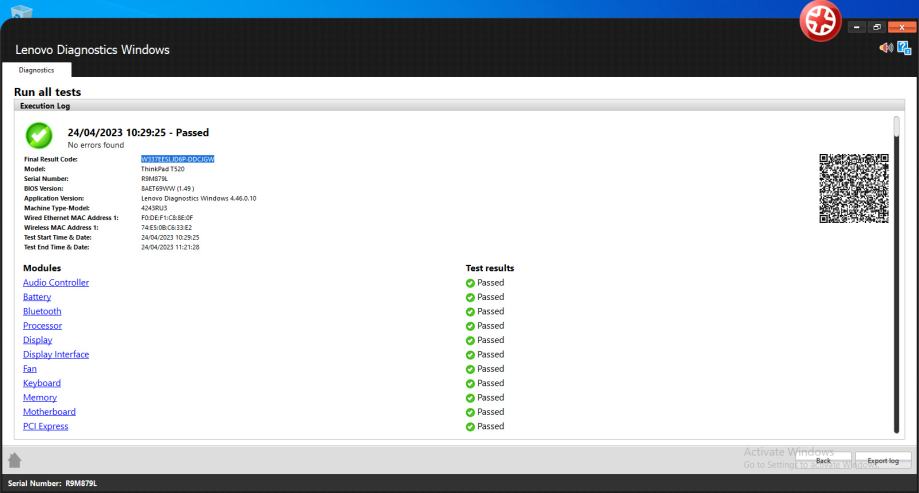Screen dimensions: 919x493
Task: Click the ThinkPad T520 model value
Action: tap(163, 169)
